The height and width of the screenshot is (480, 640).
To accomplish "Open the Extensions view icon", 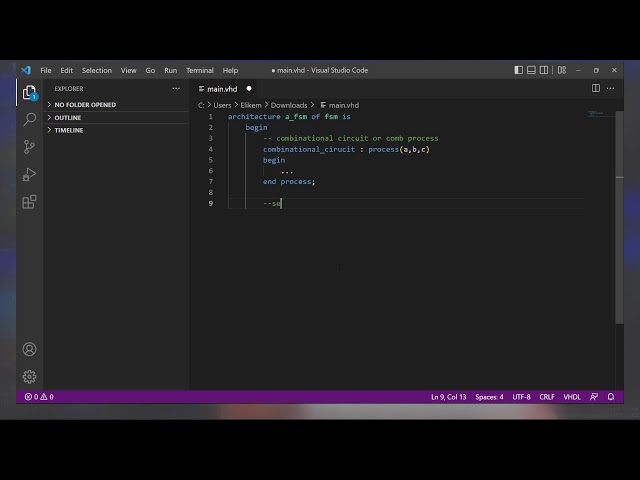I will [29, 202].
